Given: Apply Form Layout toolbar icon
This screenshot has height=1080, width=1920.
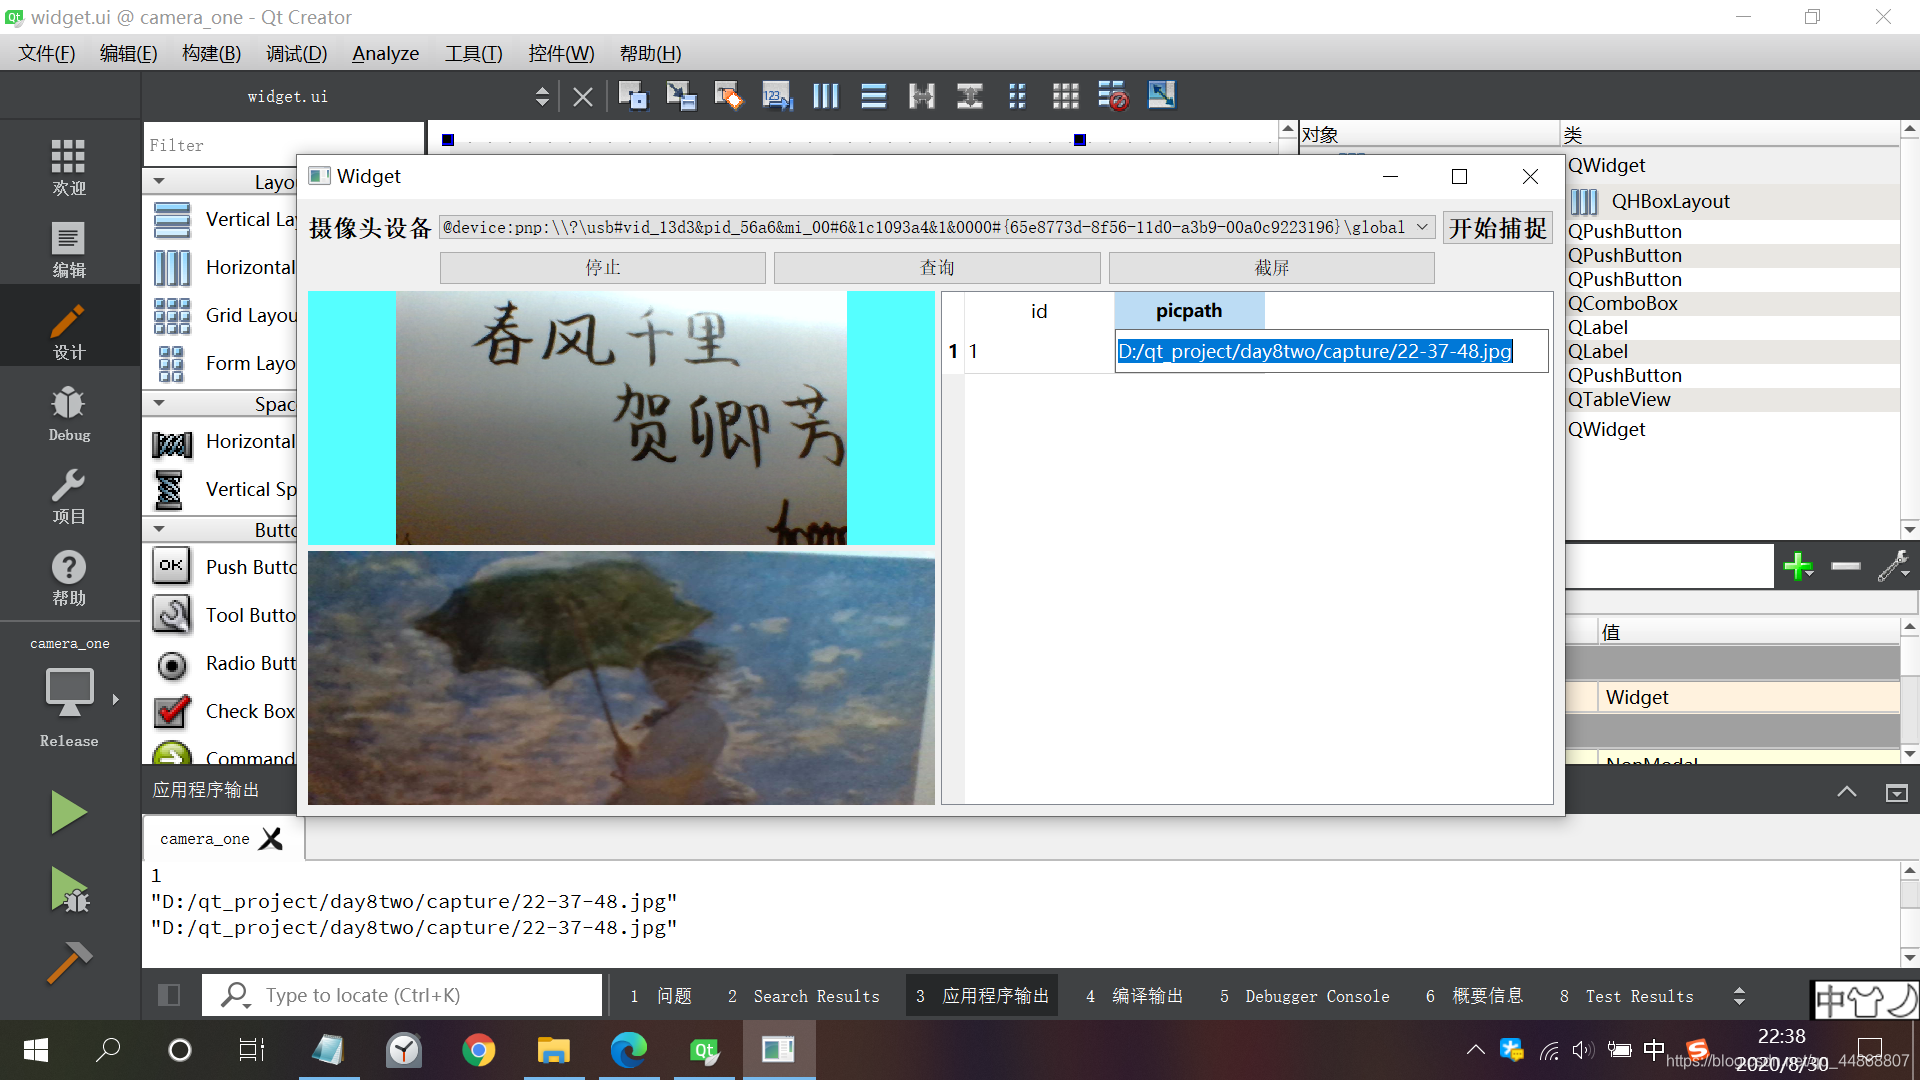Looking at the screenshot, I should (x=1017, y=96).
